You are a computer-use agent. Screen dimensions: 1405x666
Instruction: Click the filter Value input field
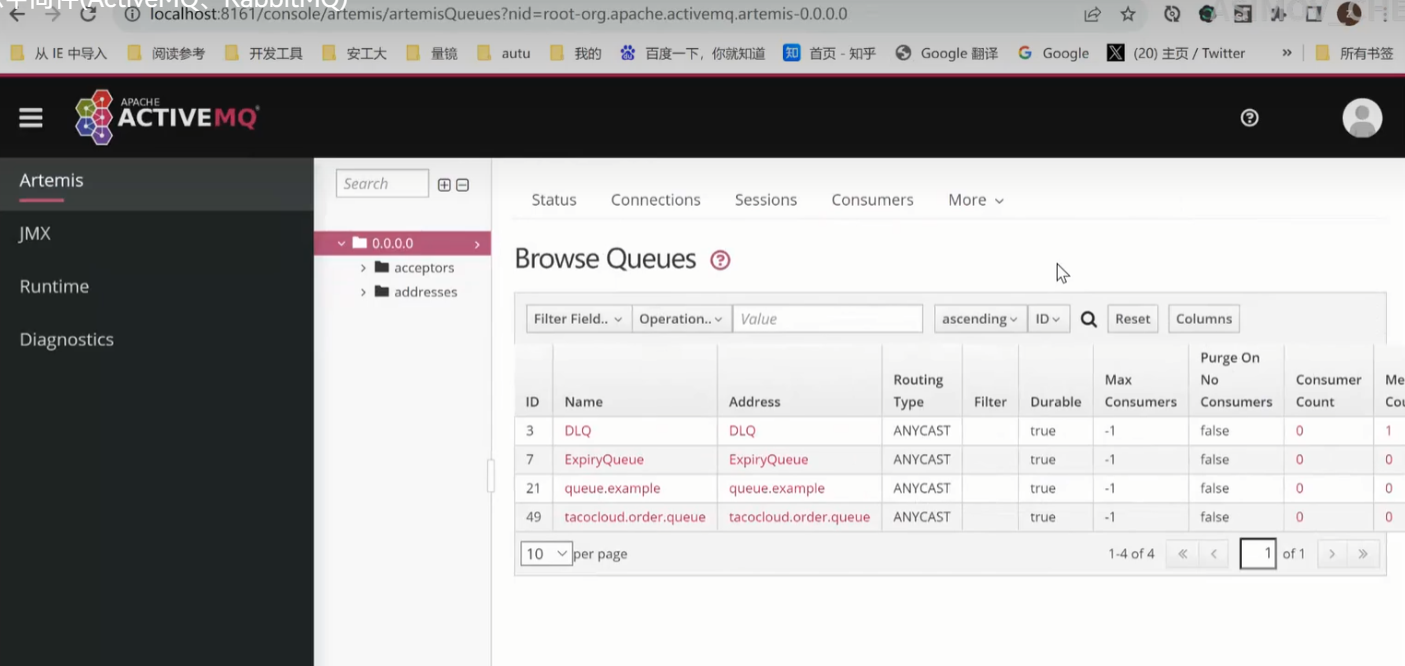(x=827, y=319)
